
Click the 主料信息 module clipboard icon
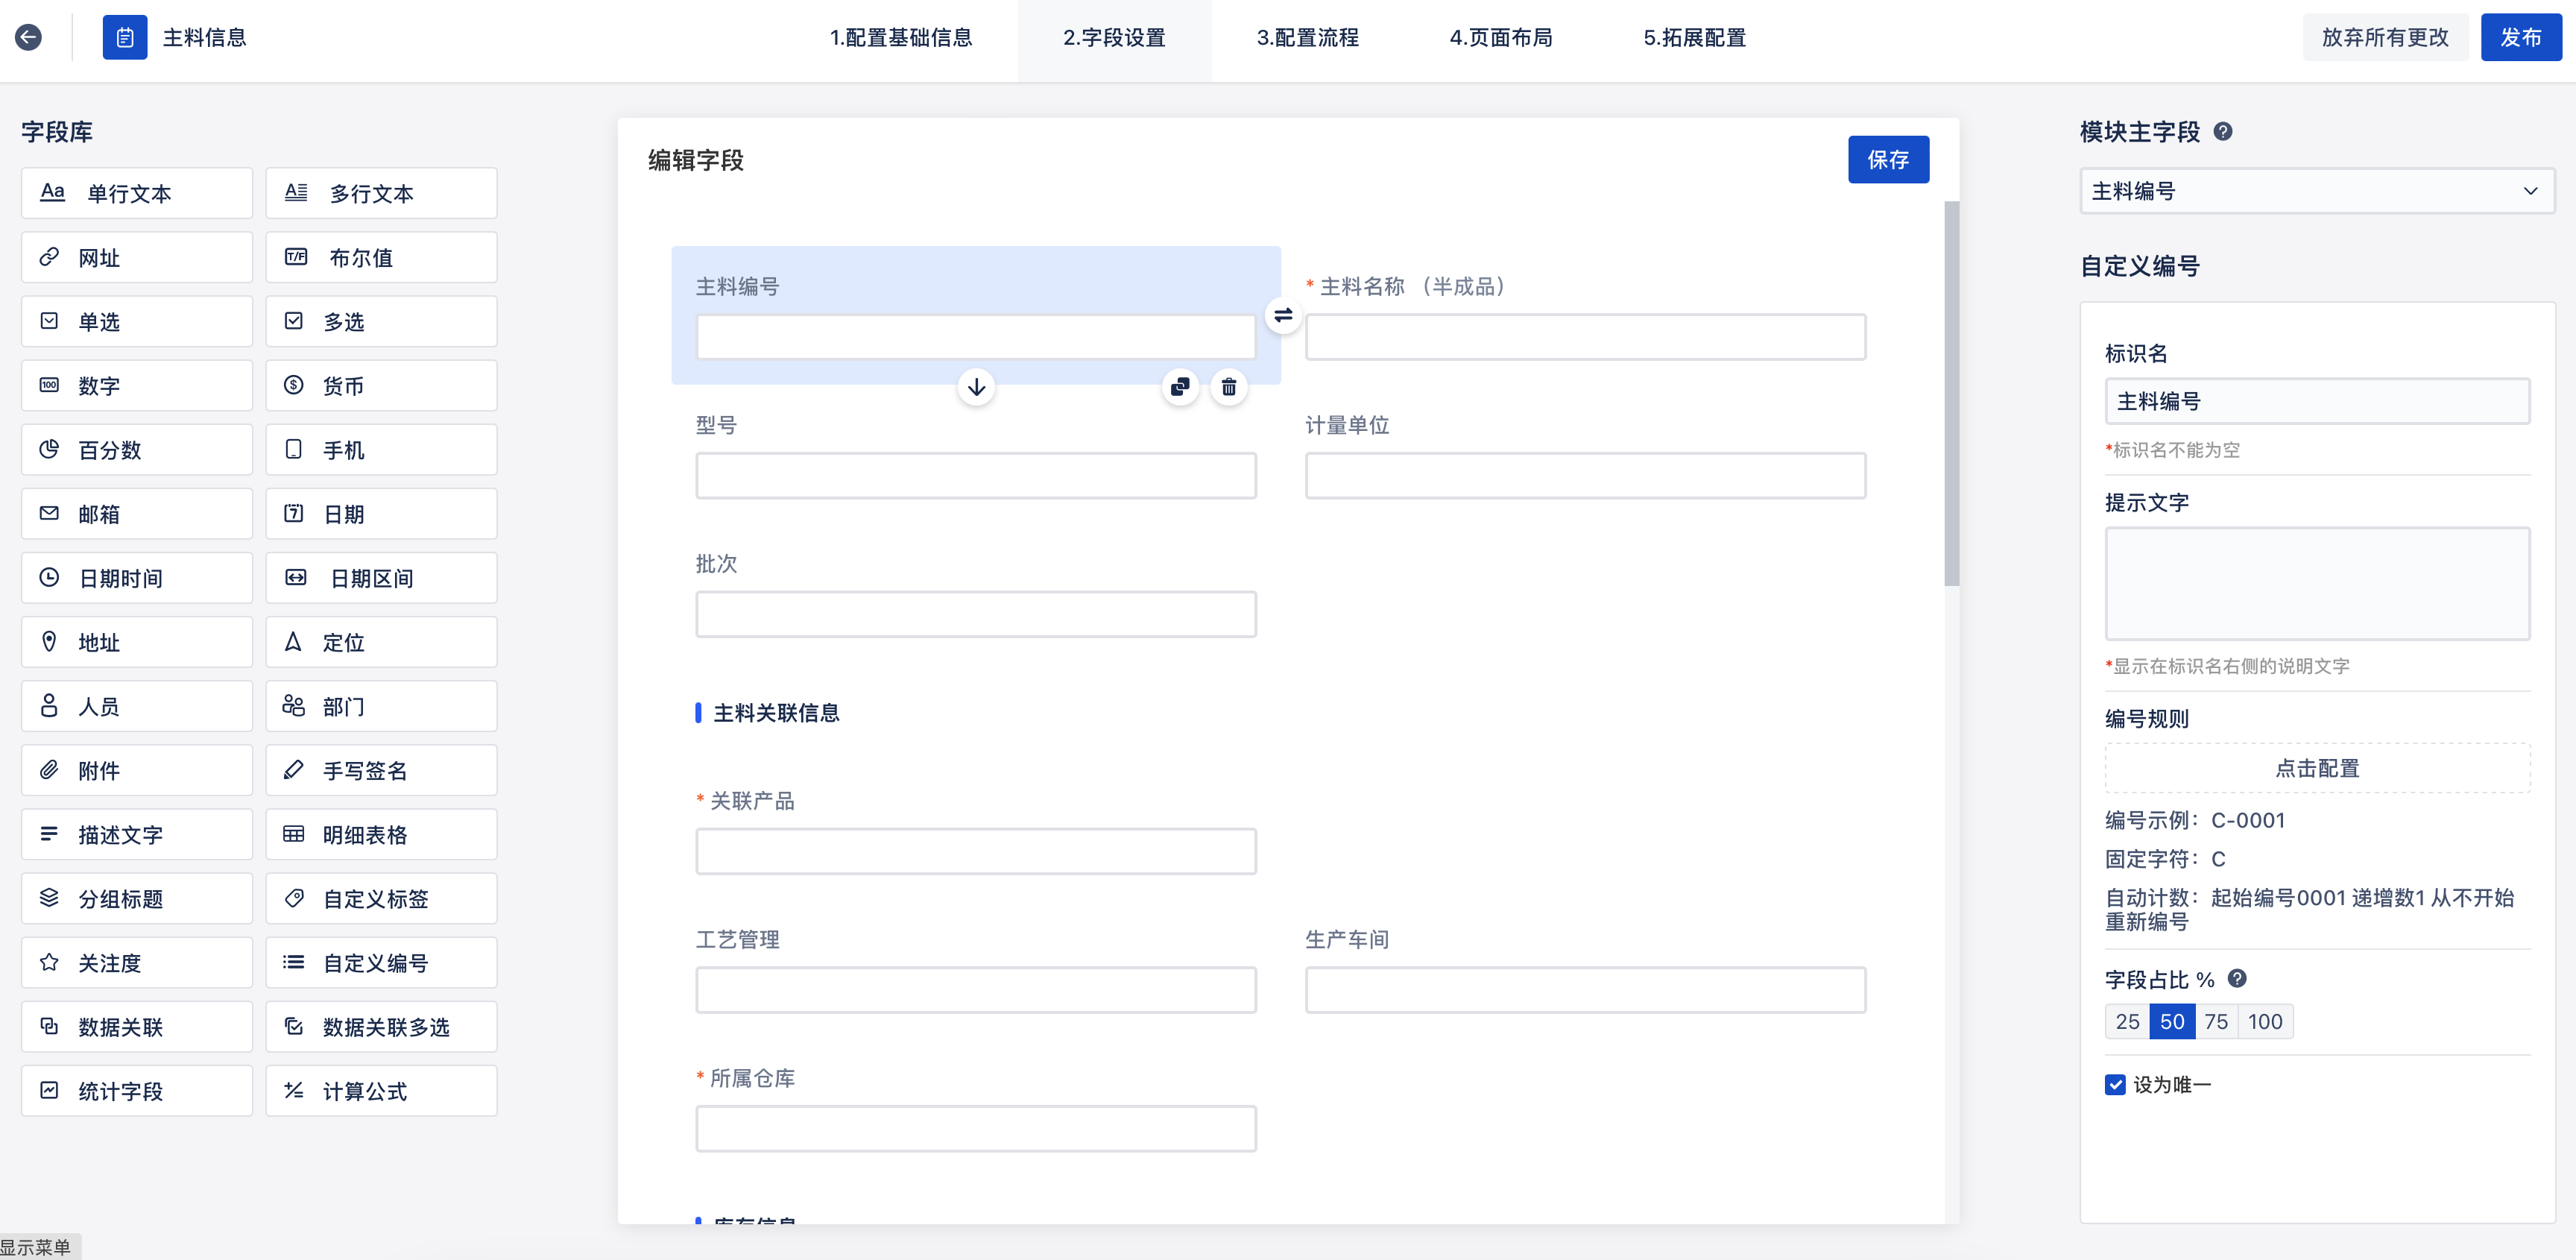(125, 37)
